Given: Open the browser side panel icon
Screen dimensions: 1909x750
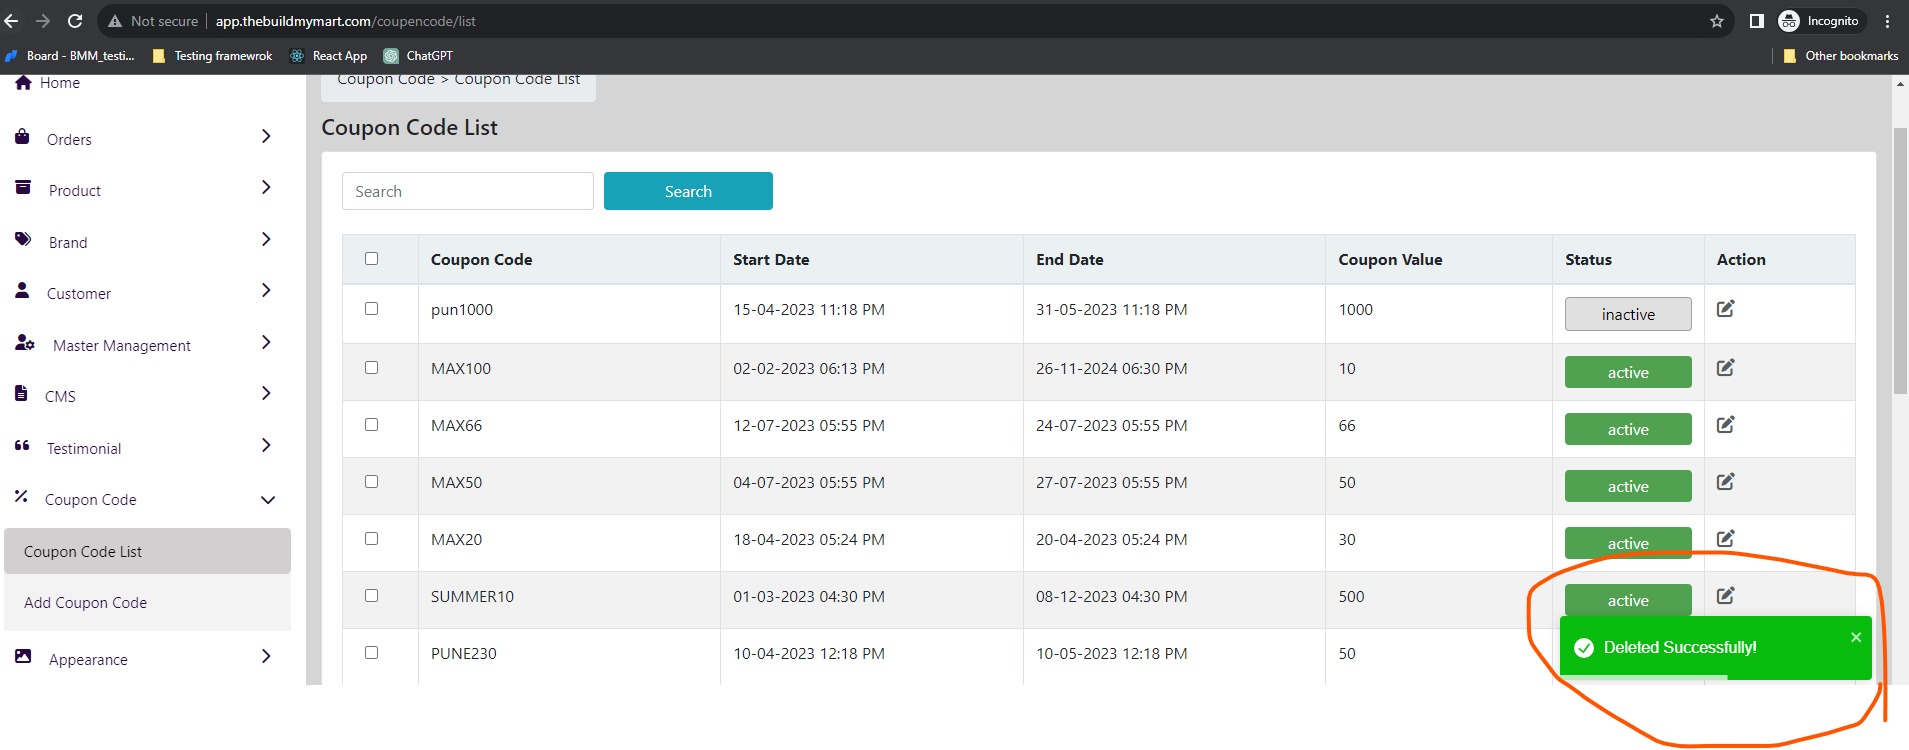Looking at the screenshot, I should tap(1756, 21).
